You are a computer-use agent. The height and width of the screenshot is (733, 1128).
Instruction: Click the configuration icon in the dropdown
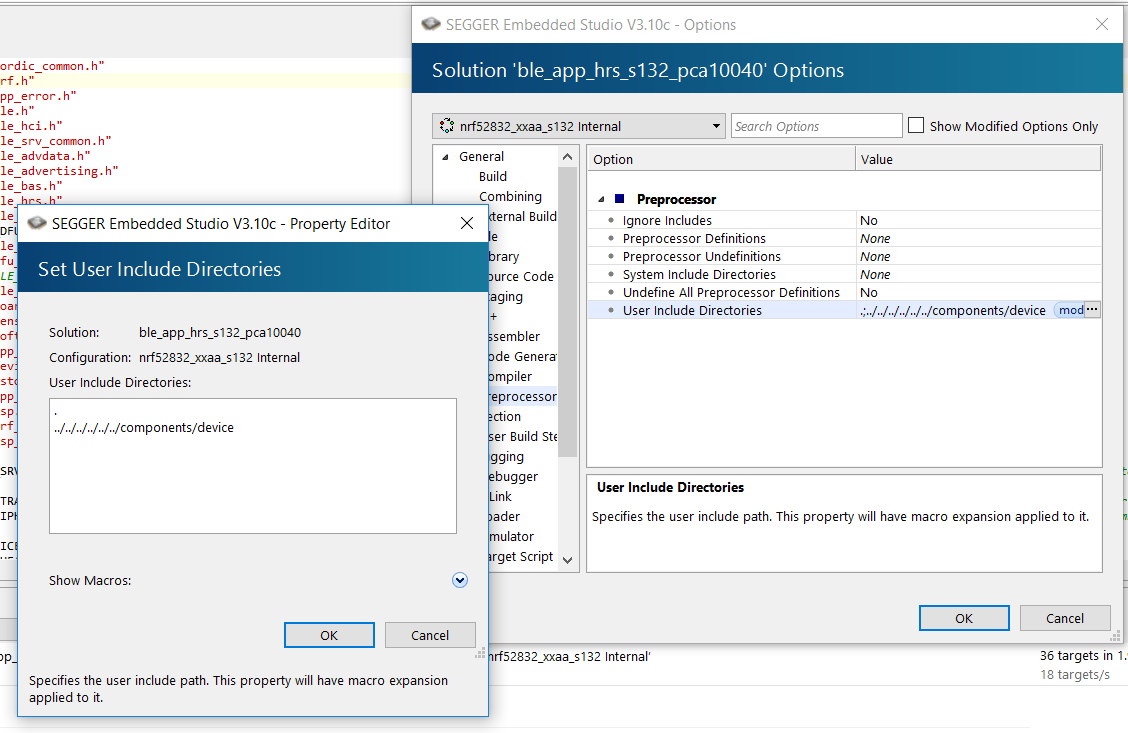coord(447,126)
